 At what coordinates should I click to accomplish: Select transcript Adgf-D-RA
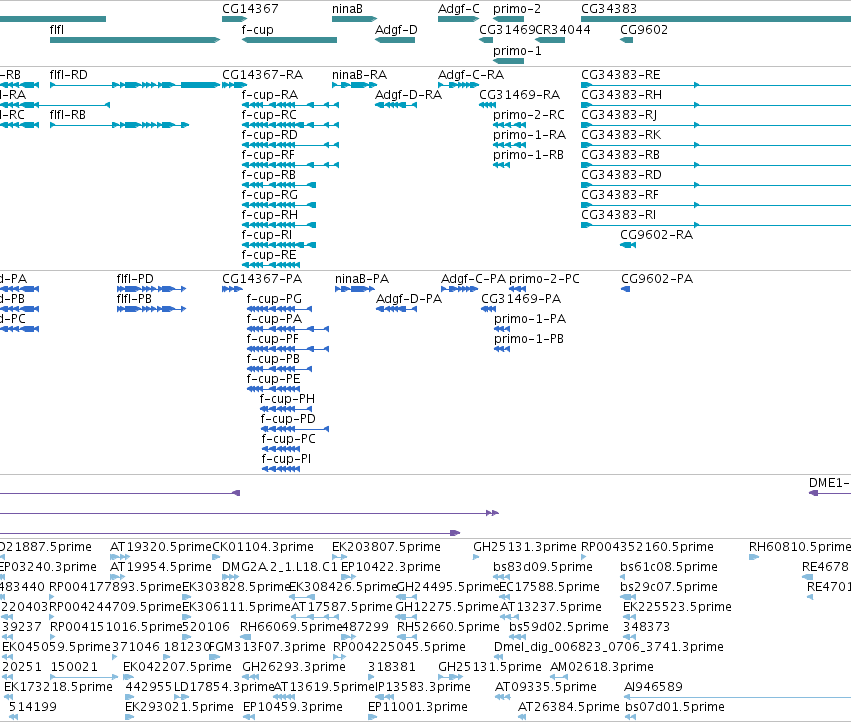[408, 94]
